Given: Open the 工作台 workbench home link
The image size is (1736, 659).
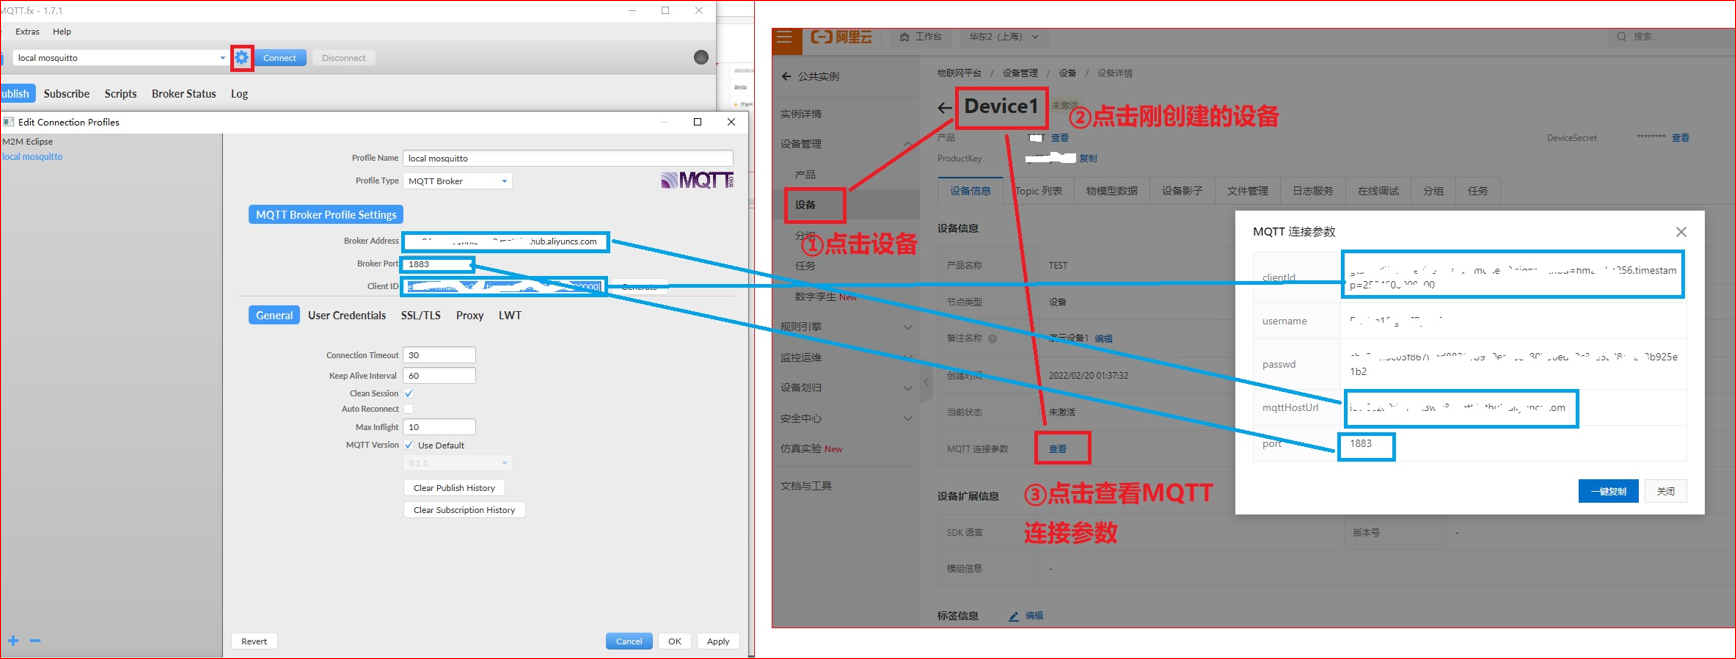Looking at the screenshot, I should (x=921, y=37).
